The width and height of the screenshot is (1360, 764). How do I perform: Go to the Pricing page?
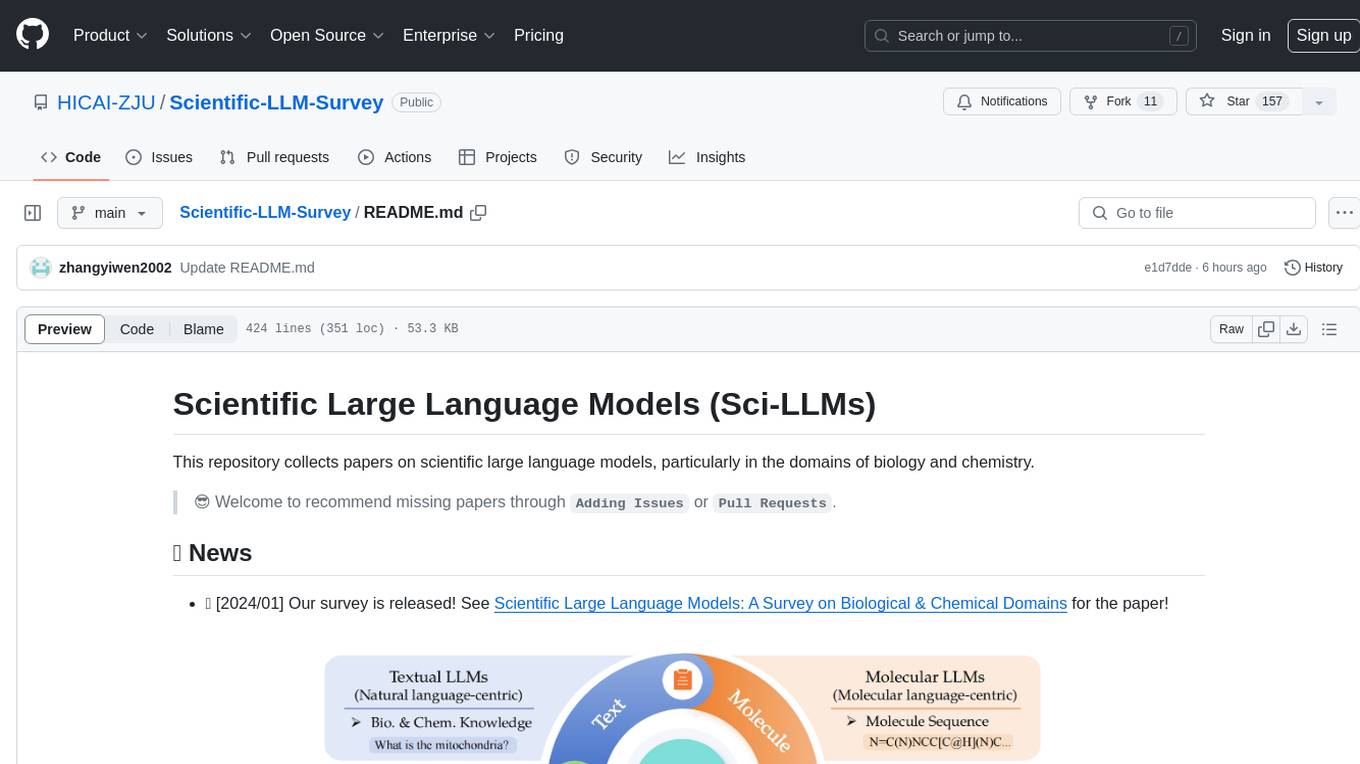click(539, 35)
